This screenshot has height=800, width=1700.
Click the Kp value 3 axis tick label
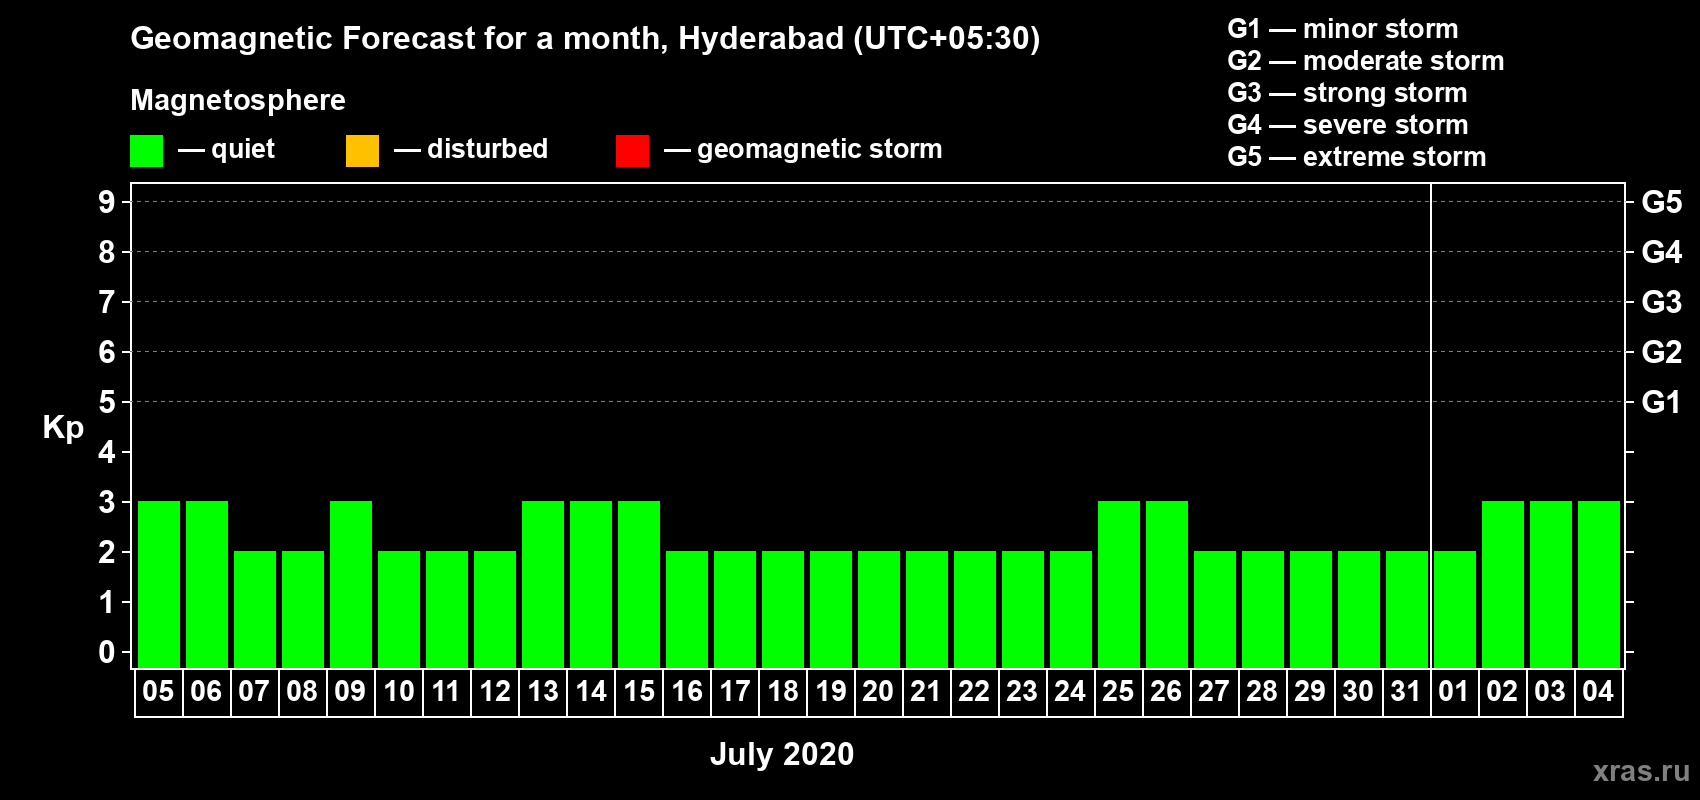pyautogui.click(x=107, y=502)
